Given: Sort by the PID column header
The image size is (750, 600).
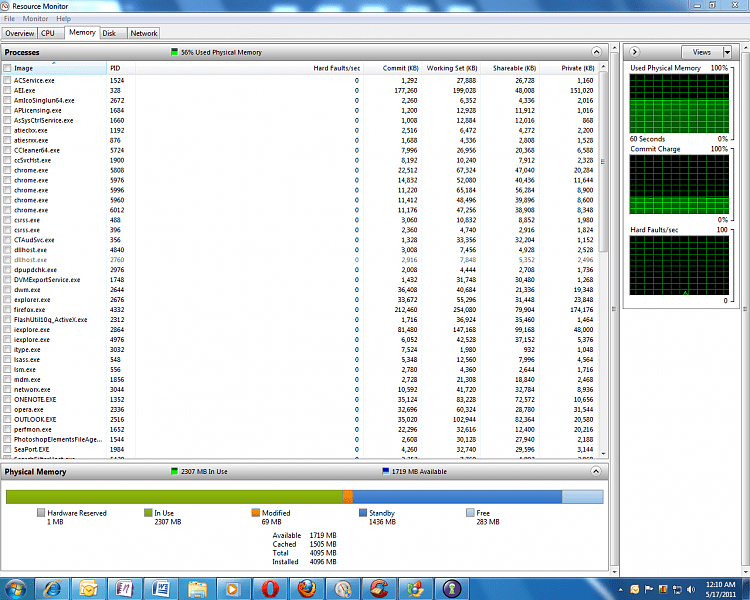Looking at the screenshot, I should click(121, 68).
